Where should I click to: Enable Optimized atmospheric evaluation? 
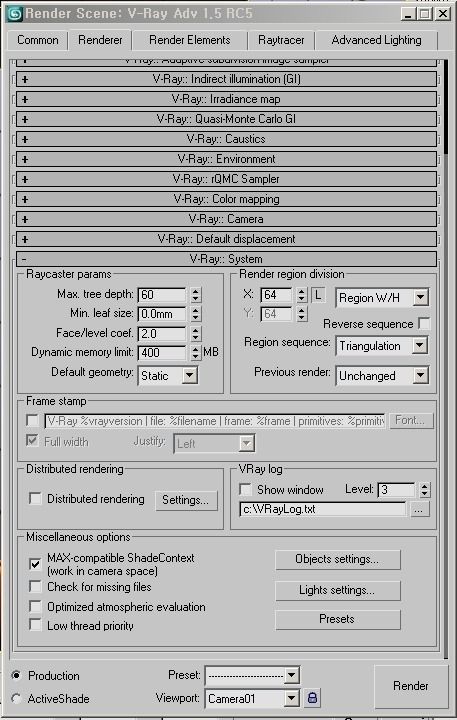coord(35,606)
